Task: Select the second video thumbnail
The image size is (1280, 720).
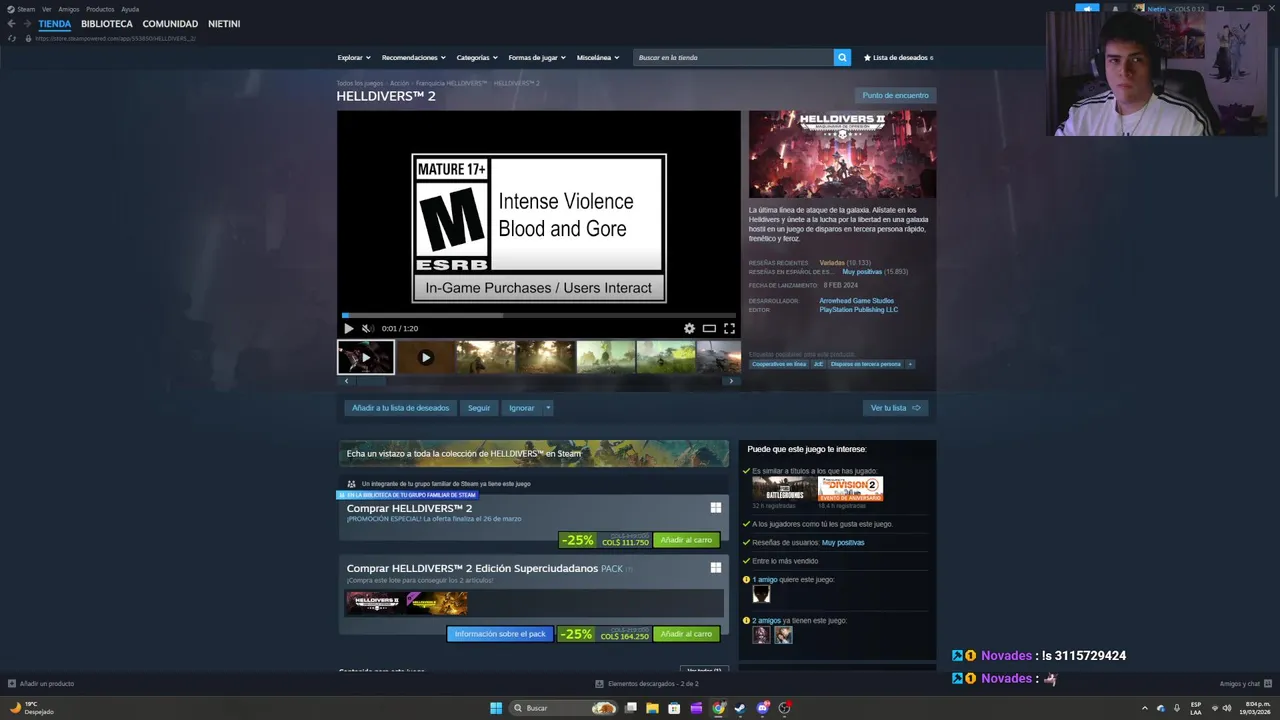Action: click(425, 357)
